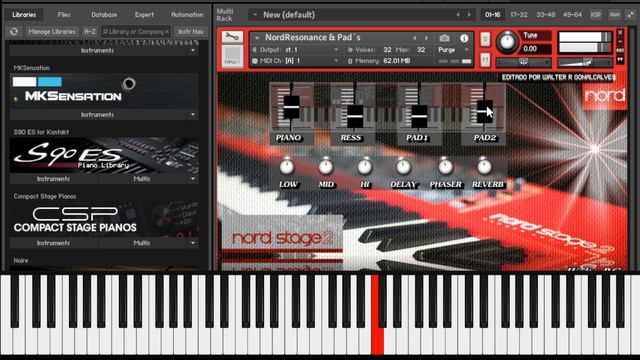Image resolution: width=640 pixels, height=360 pixels.
Task: Expand S90 ES library dropdown arrow
Action: 193,179
